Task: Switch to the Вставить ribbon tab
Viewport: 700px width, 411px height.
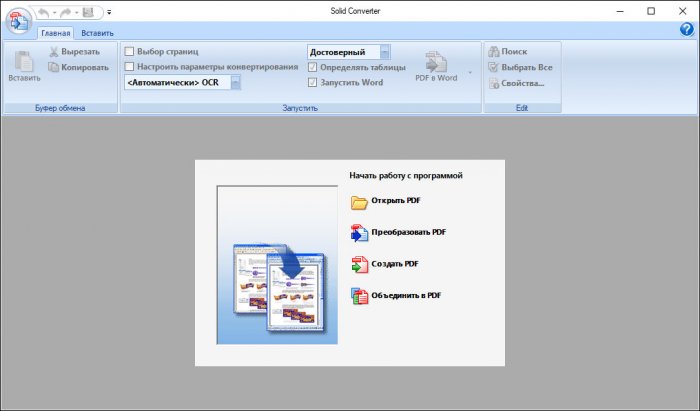Action: pos(97,33)
